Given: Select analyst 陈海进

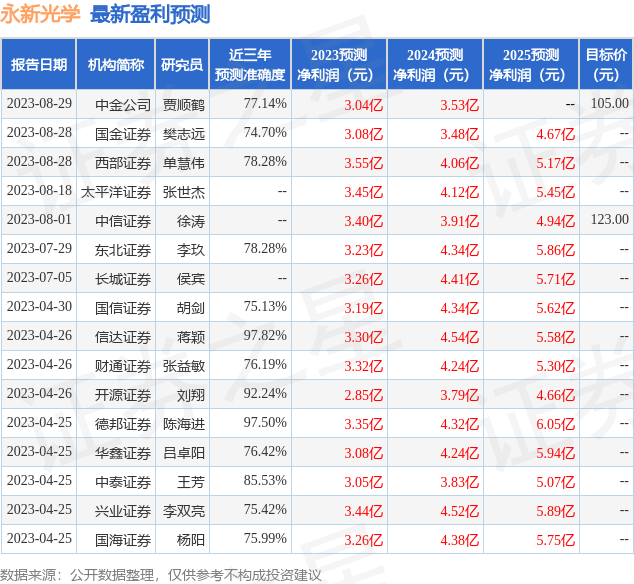Looking at the screenshot, I should point(184,425).
